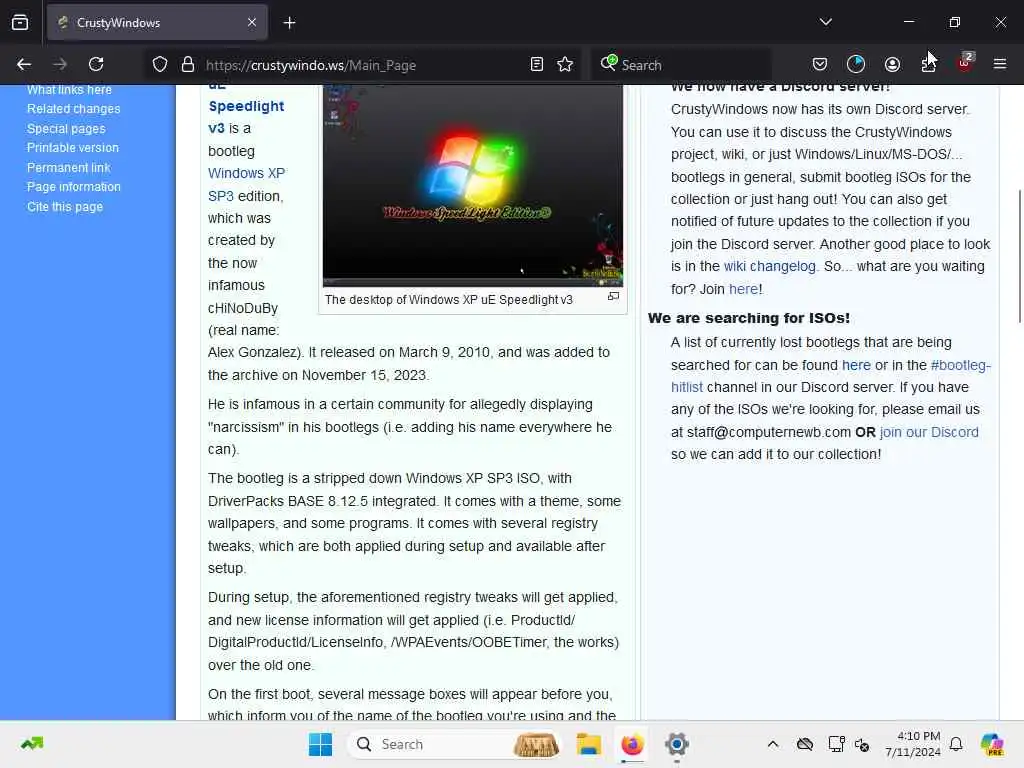Close the CrustyWindows tab
This screenshot has height=768, width=1024.
pos(252,23)
